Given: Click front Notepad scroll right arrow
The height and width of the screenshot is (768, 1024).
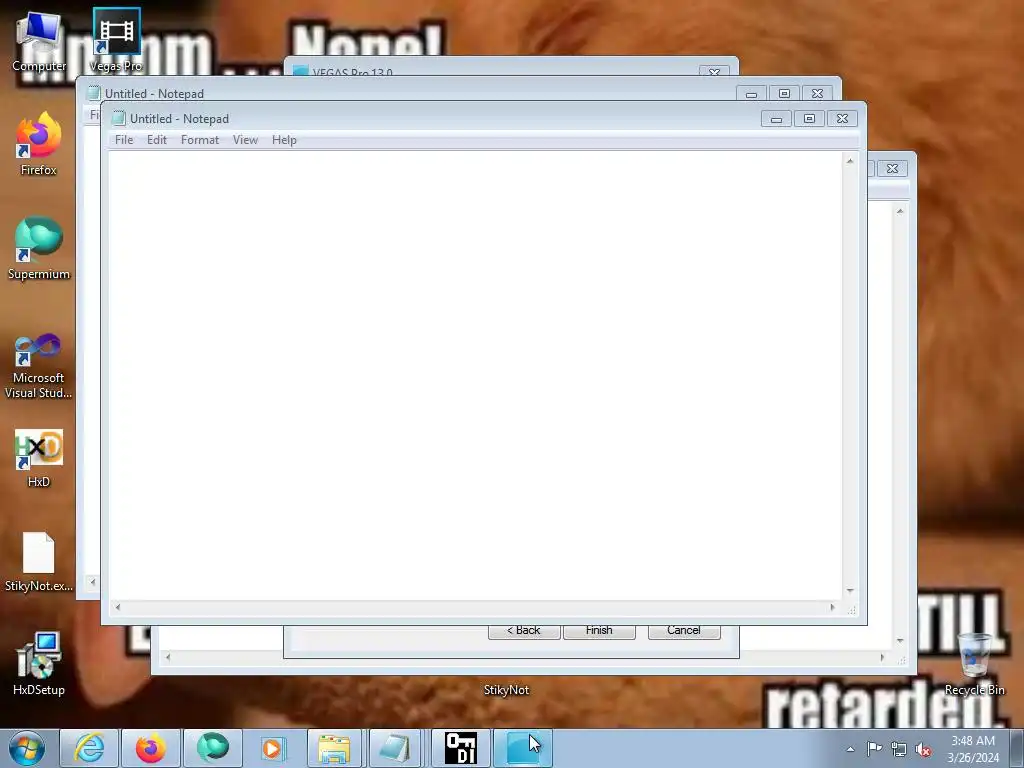Looking at the screenshot, I should (832, 607).
